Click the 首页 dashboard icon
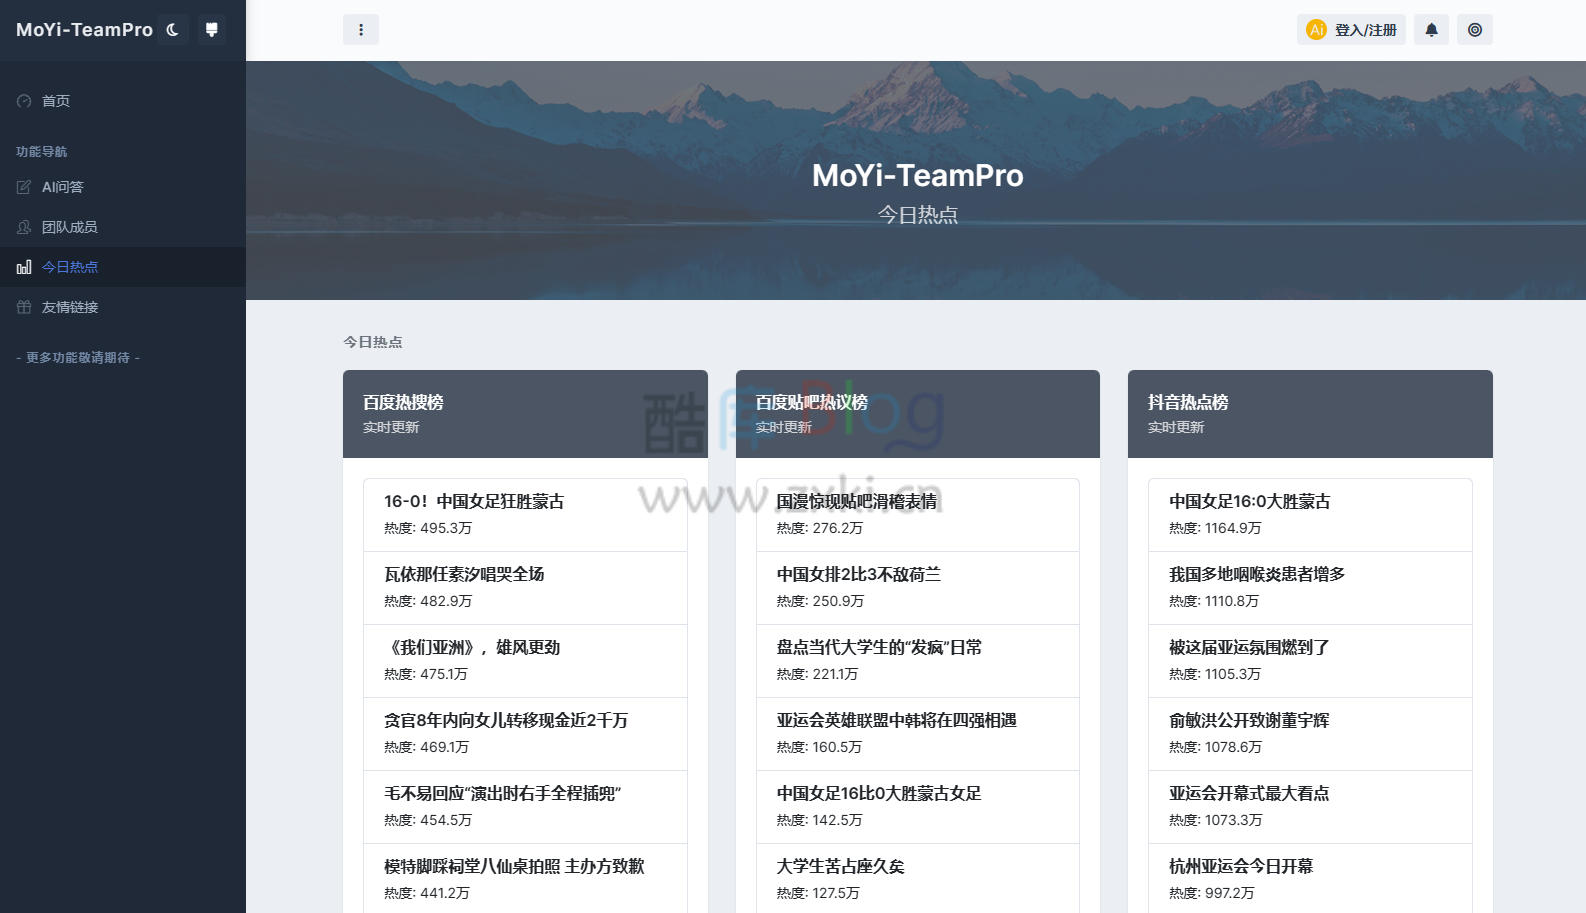The image size is (1586, 913). coord(24,101)
